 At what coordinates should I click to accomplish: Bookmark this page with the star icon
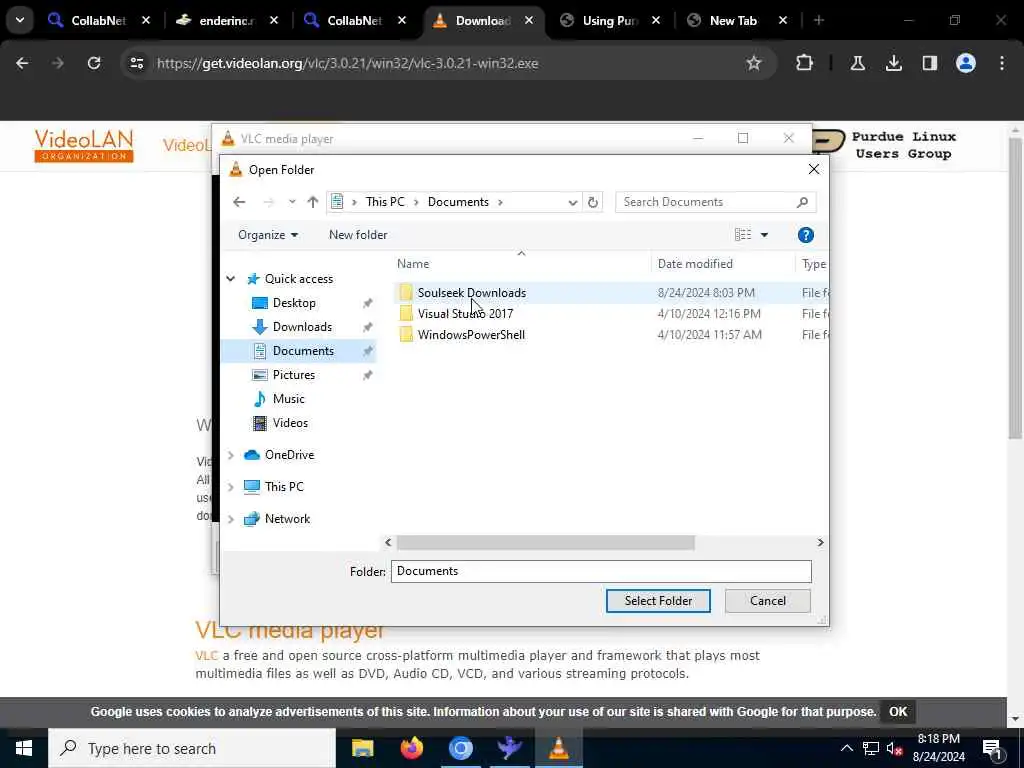(x=754, y=63)
